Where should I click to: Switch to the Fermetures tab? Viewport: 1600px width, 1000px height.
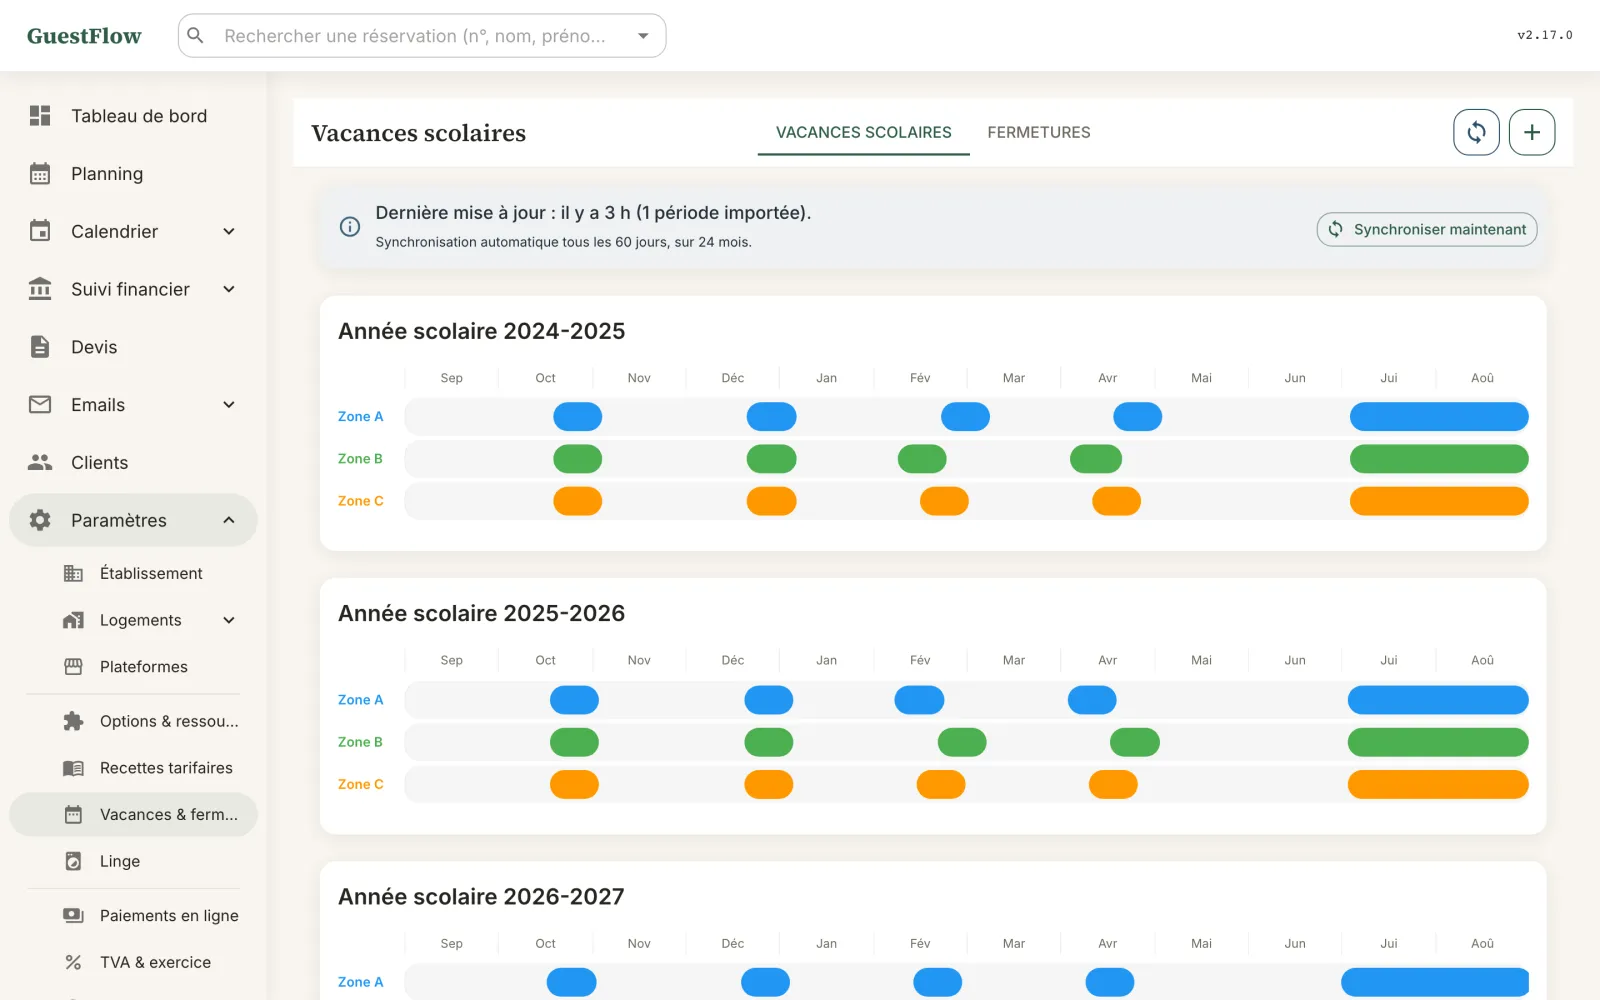tap(1039, 132)
